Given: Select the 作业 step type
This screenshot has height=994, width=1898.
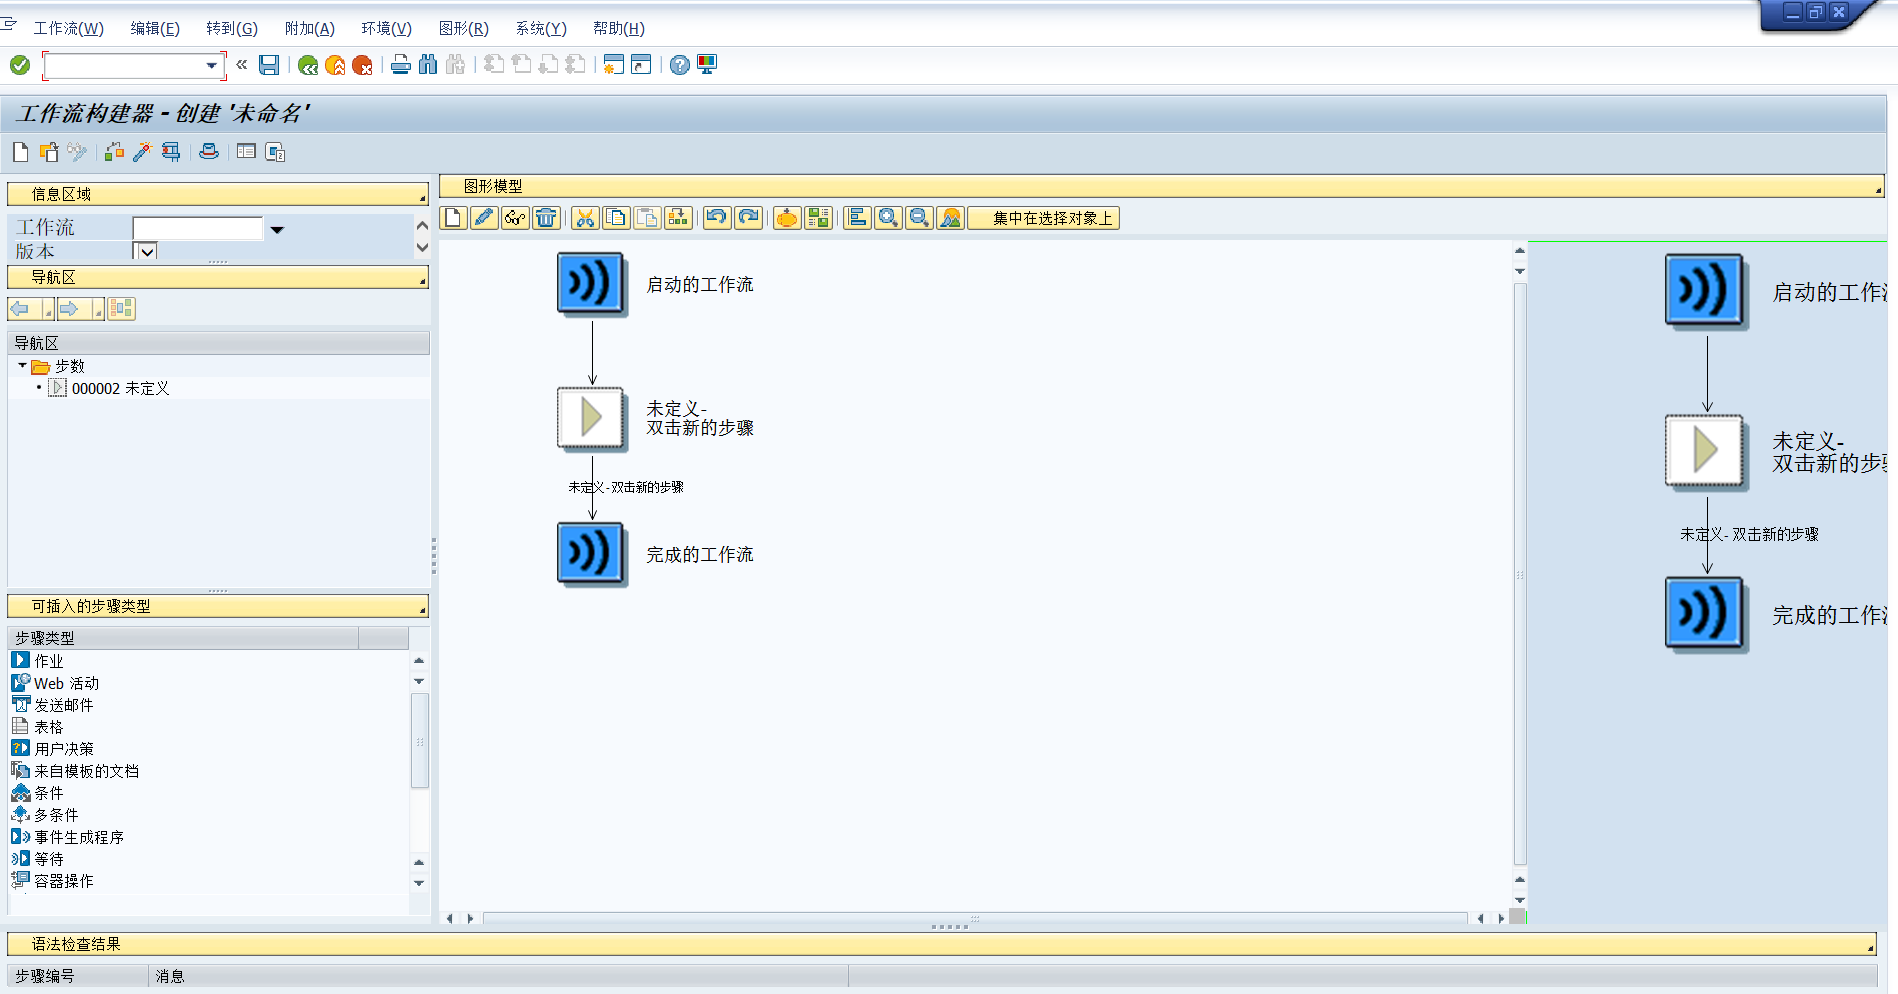Looking at the screenshot, I should click(49, 661).
